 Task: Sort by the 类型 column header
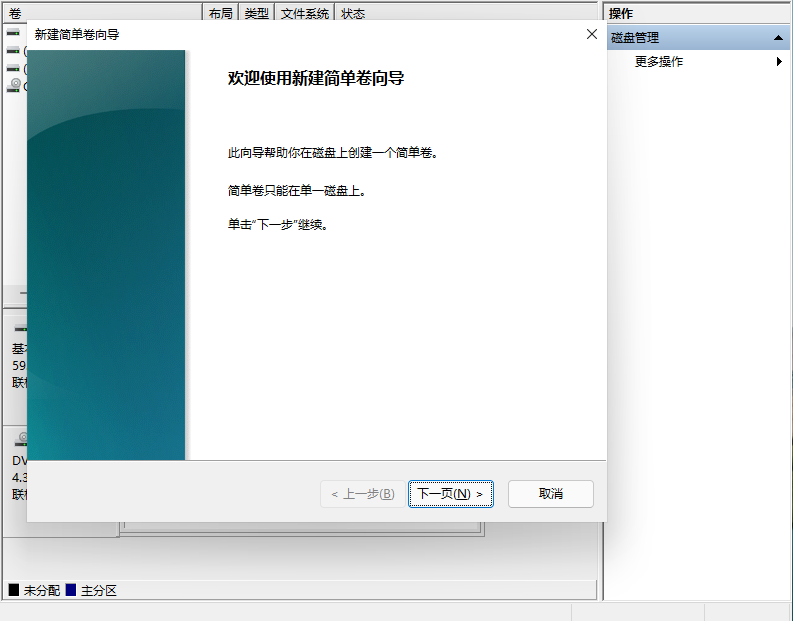coord(257,14)
